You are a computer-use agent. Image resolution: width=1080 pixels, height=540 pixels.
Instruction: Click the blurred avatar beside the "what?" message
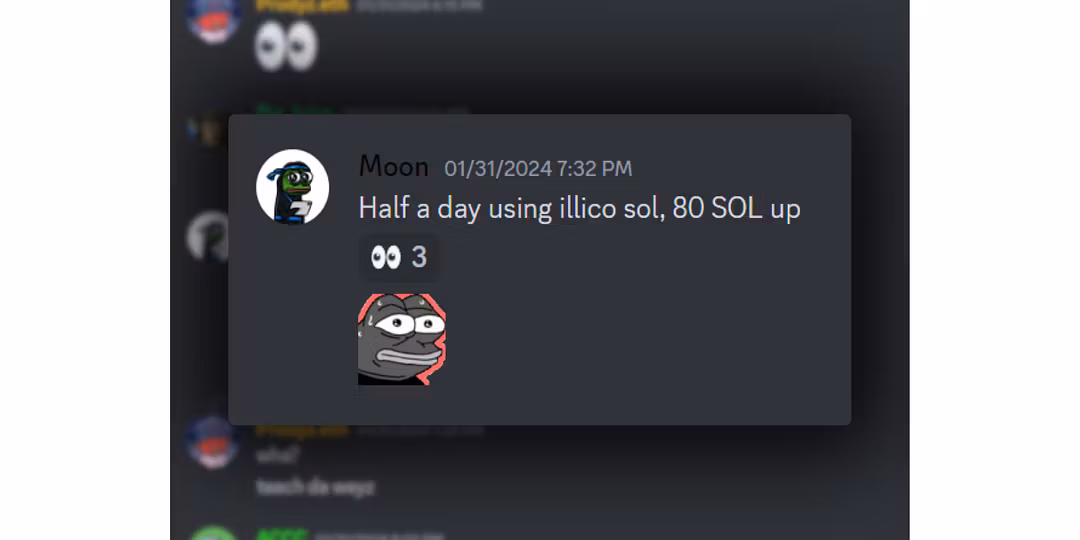point(214,442)
